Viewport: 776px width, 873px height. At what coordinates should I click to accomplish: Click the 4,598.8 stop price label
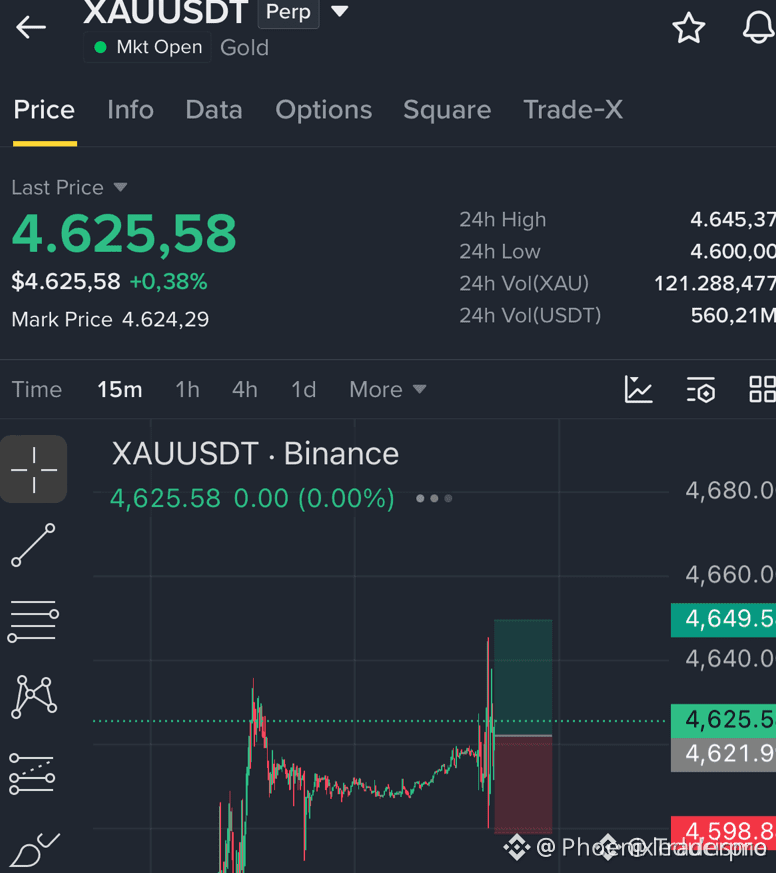723,831
